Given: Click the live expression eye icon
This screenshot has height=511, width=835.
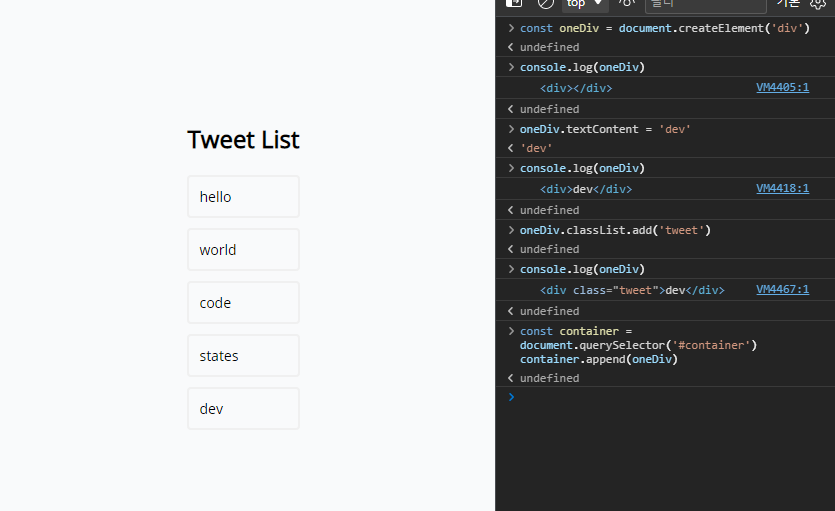Looking at the screenshot, I should [x=627, y=4].
